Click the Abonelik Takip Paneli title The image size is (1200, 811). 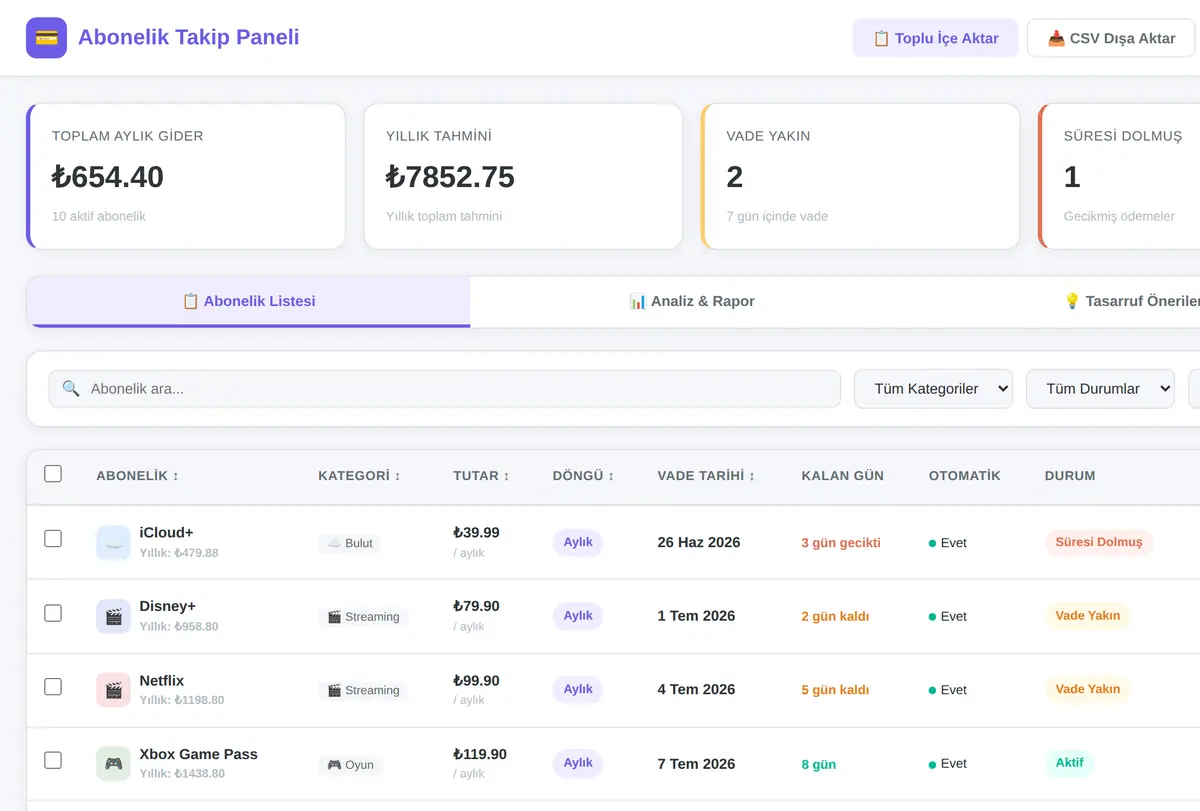click(x=189, y=37)
